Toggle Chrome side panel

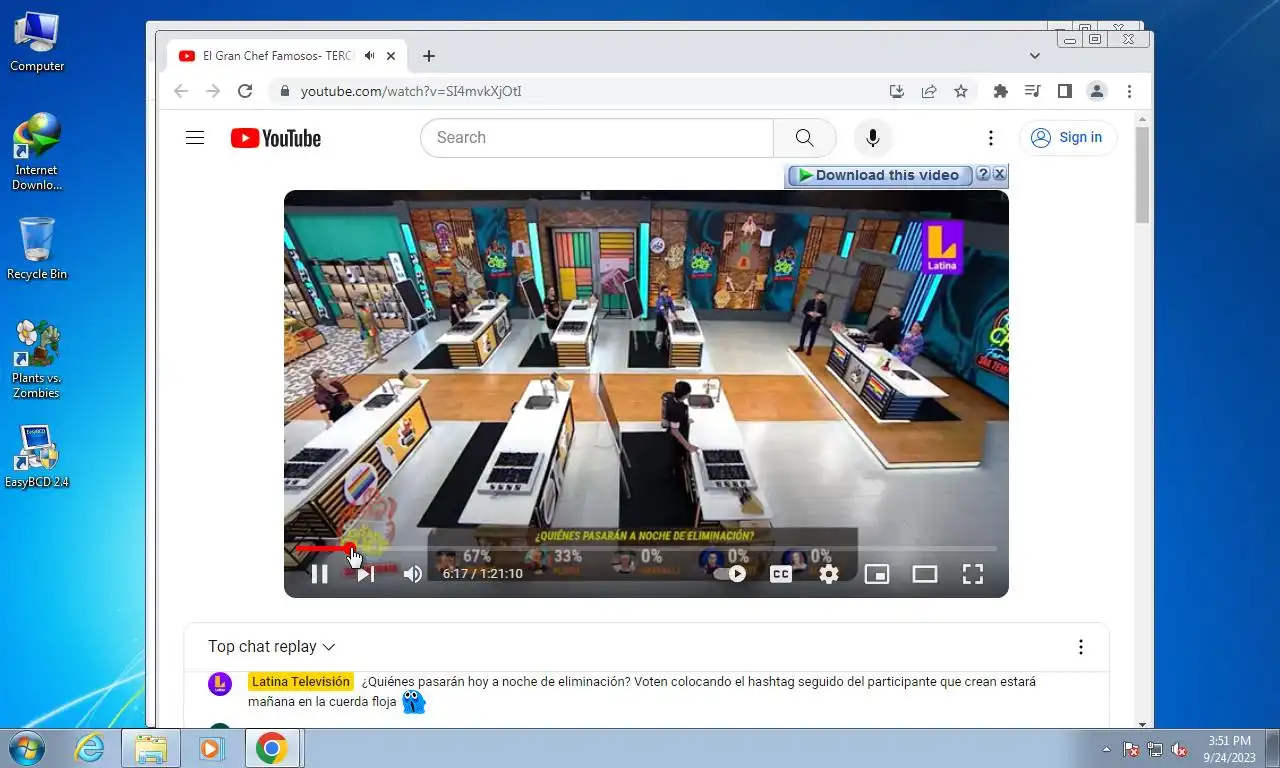point(1065,91)
